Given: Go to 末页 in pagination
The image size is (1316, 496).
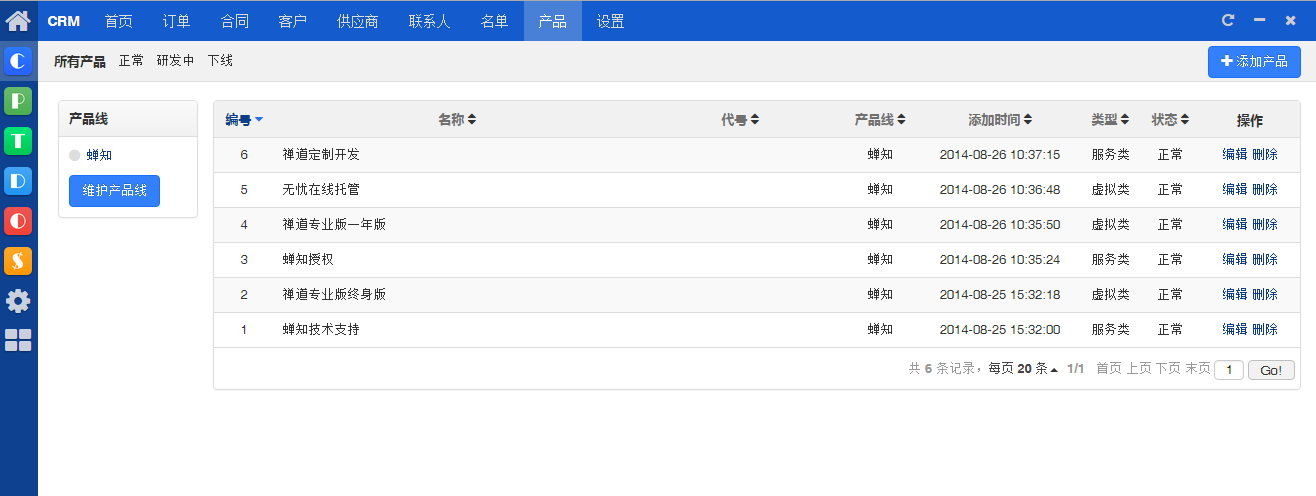Looking at the screenshot, I should tap(1198, 369).
